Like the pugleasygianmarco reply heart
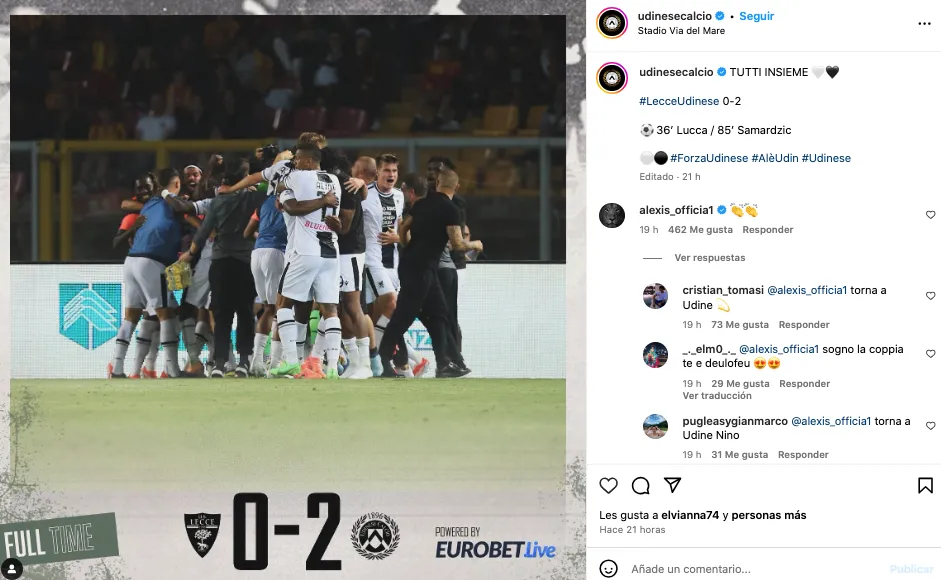This screenshot has width=941, height=580. (x=930, y=426)
